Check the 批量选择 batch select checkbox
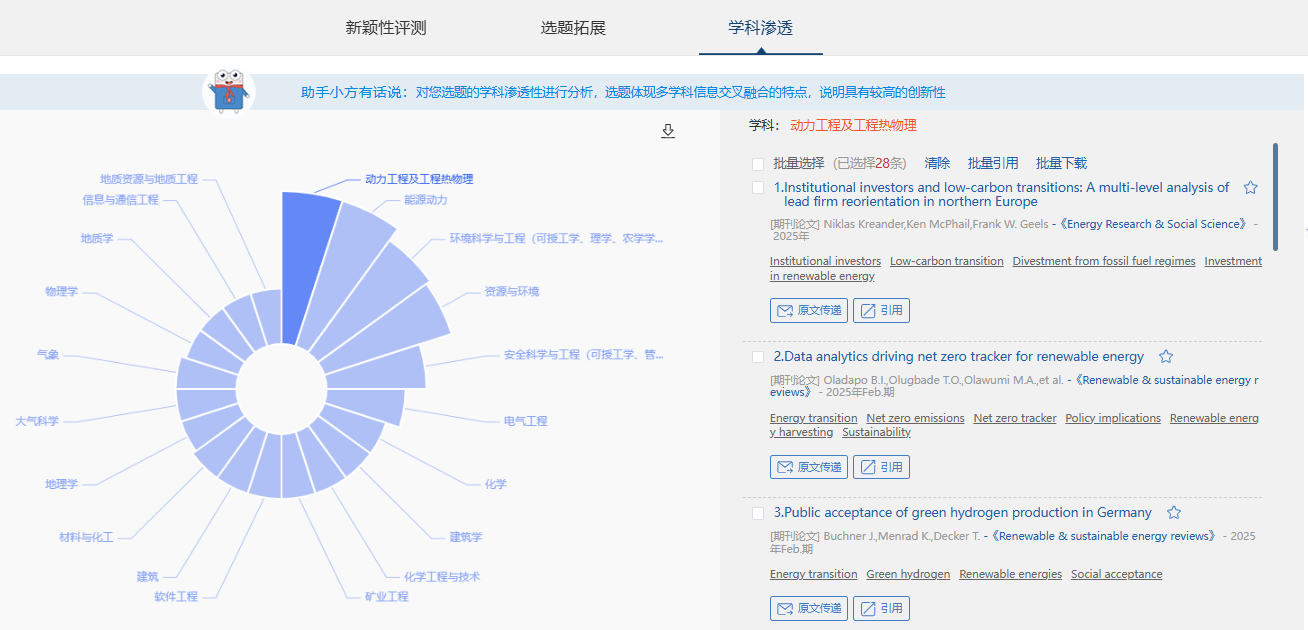 click(x=758, y=164)
